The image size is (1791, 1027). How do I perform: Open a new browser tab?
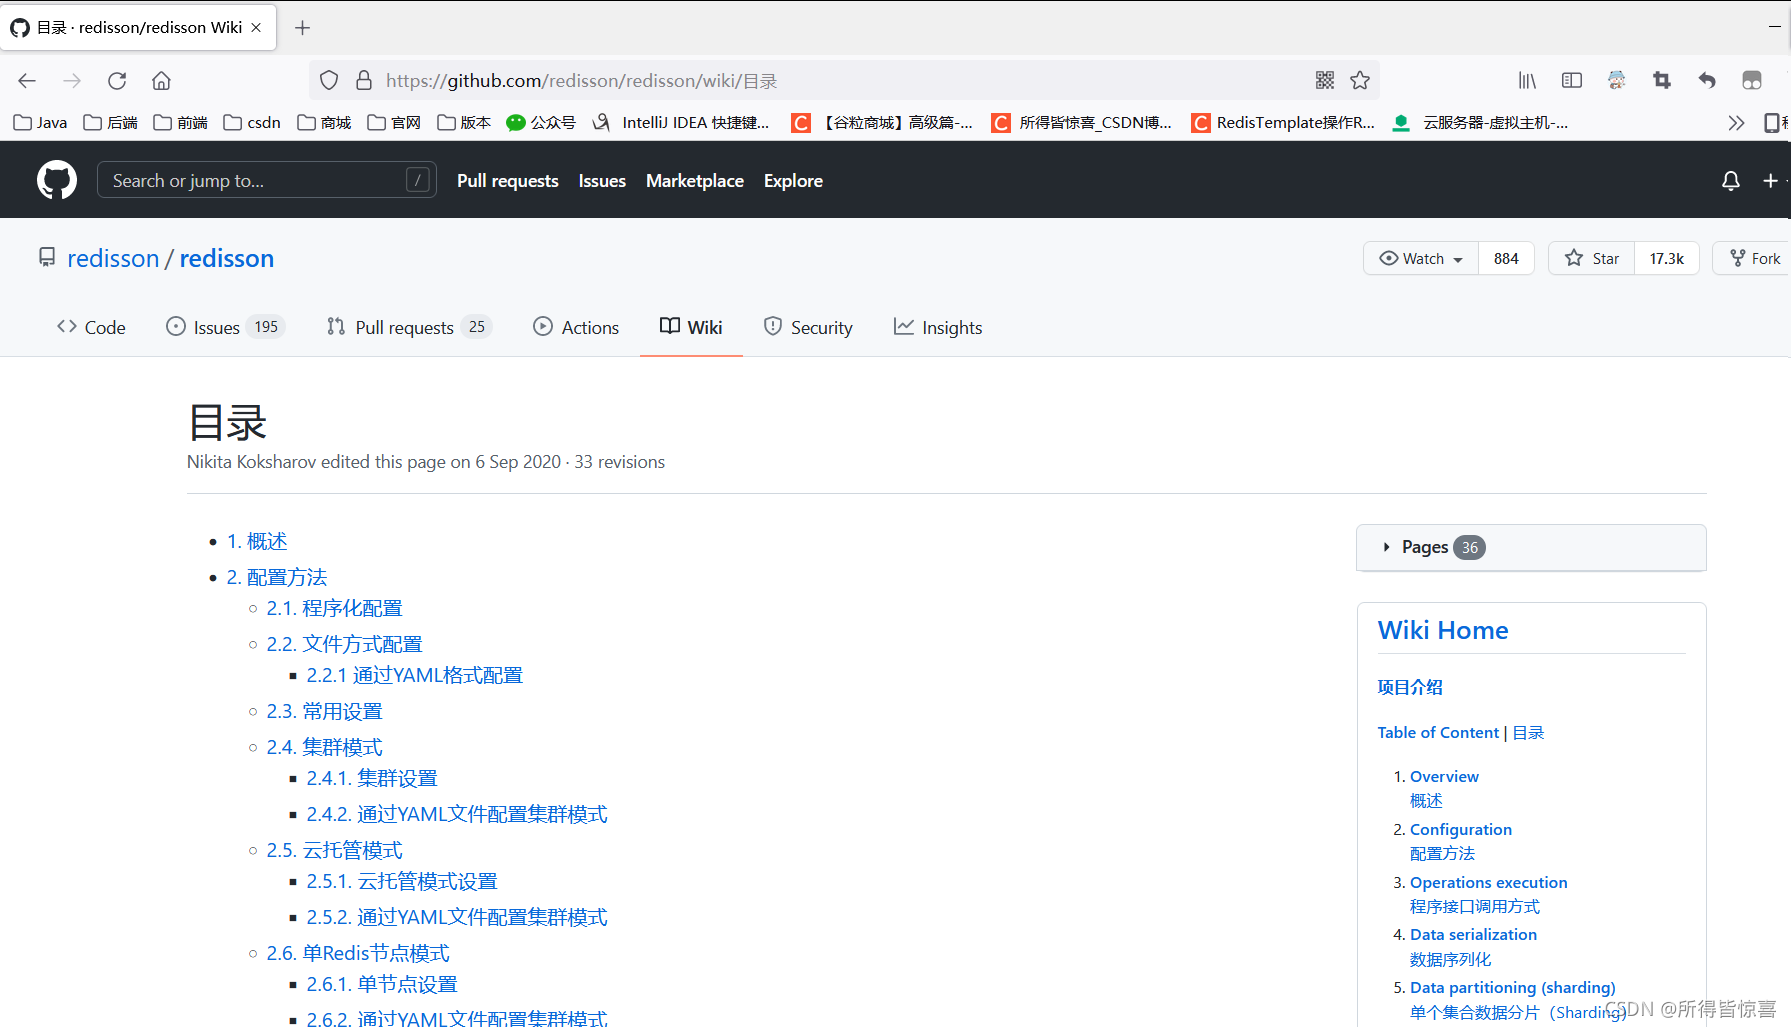(302, 28)
